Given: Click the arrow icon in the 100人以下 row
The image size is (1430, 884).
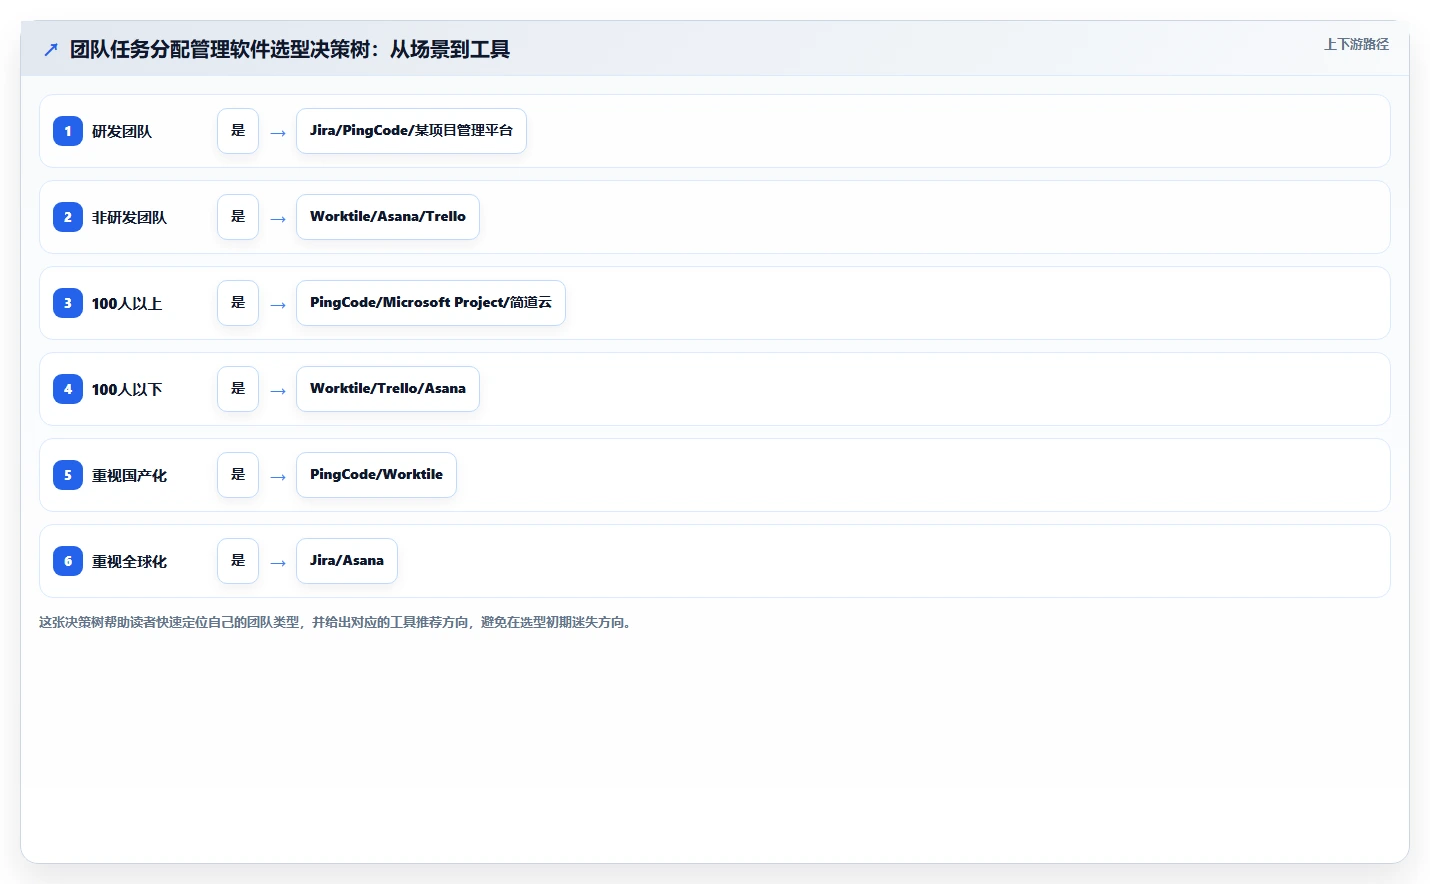Looking at the screenshot, I should click(x=278, y=391).
